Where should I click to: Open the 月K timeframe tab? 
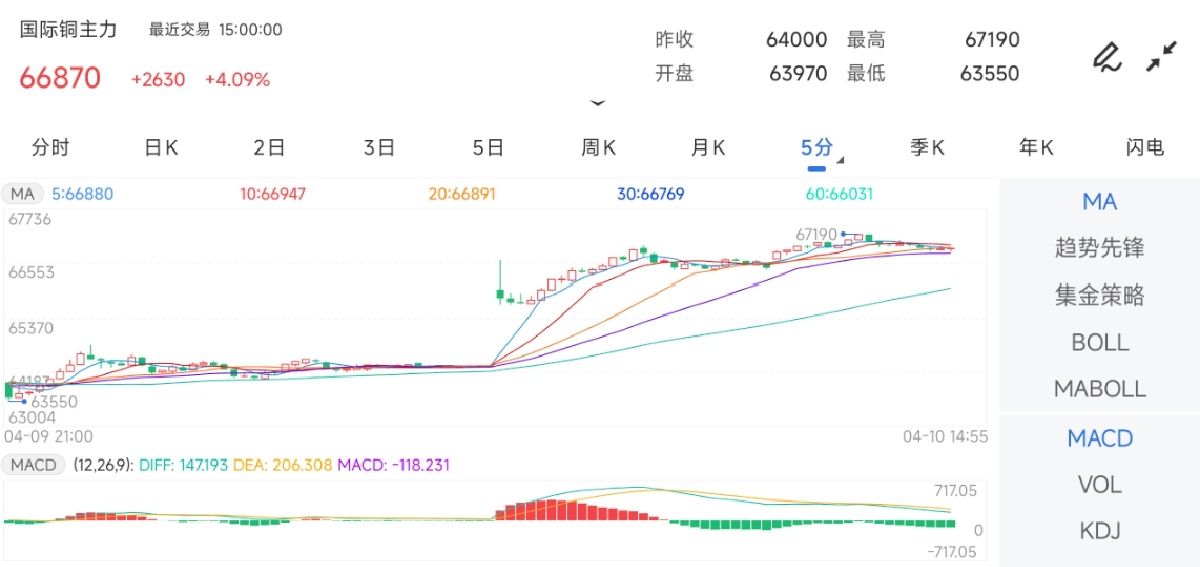click(x=708, y=148)
